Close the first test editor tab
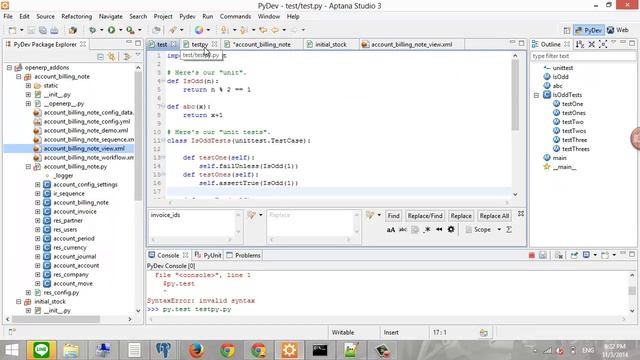This screenshot has height=360, width=640. click(x=173, y=44)
